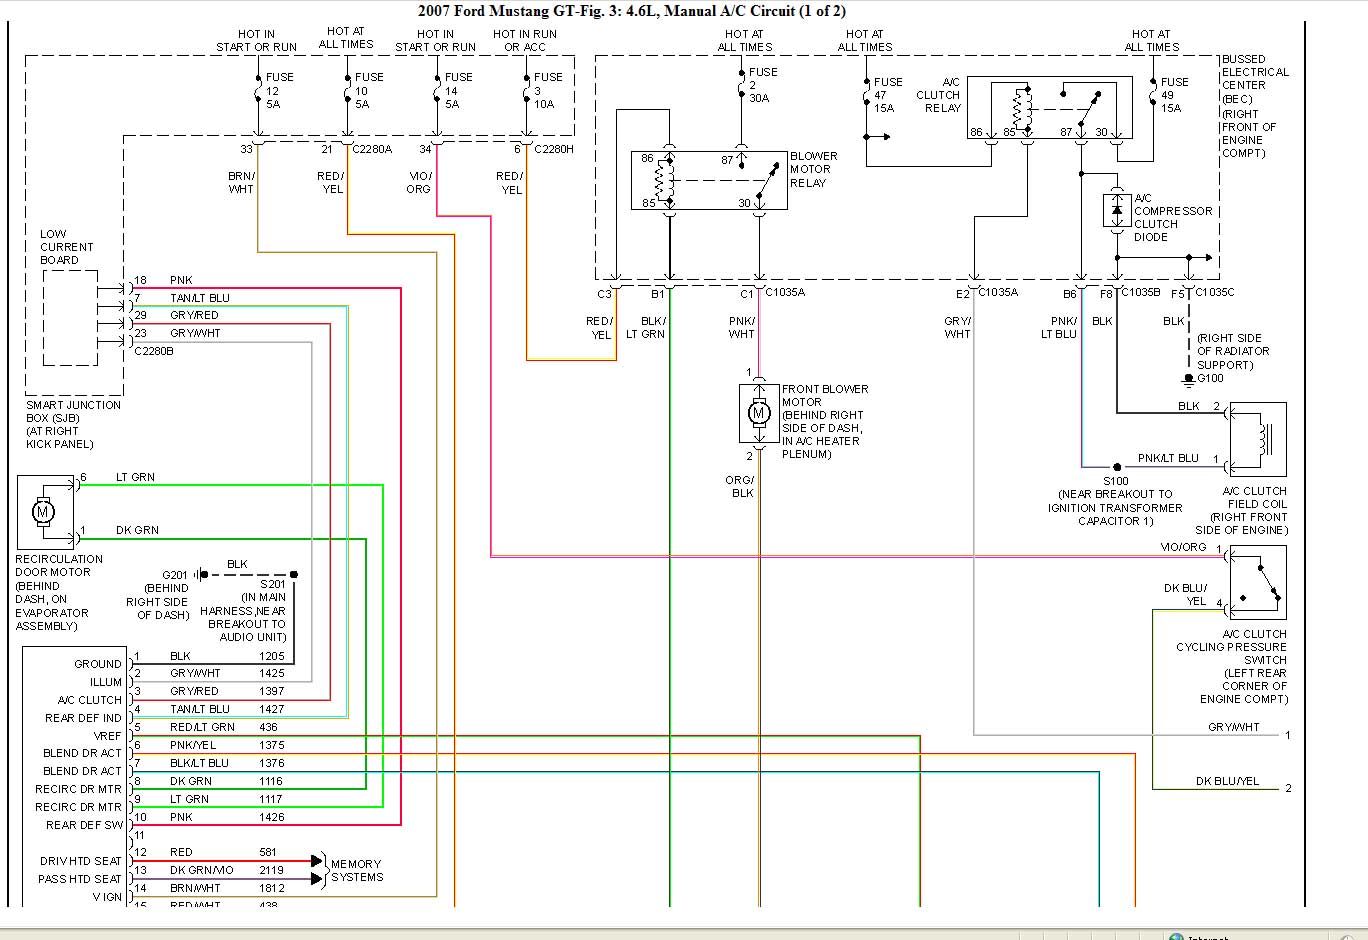Click the Low Current Board box

tap(70, 318)
